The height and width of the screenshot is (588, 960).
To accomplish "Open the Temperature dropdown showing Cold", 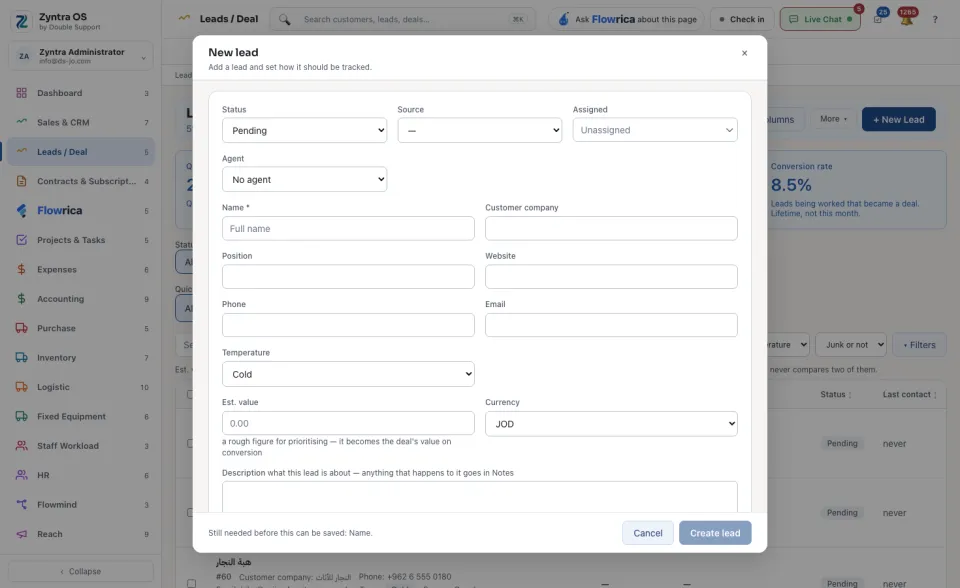I will (348, 374).
